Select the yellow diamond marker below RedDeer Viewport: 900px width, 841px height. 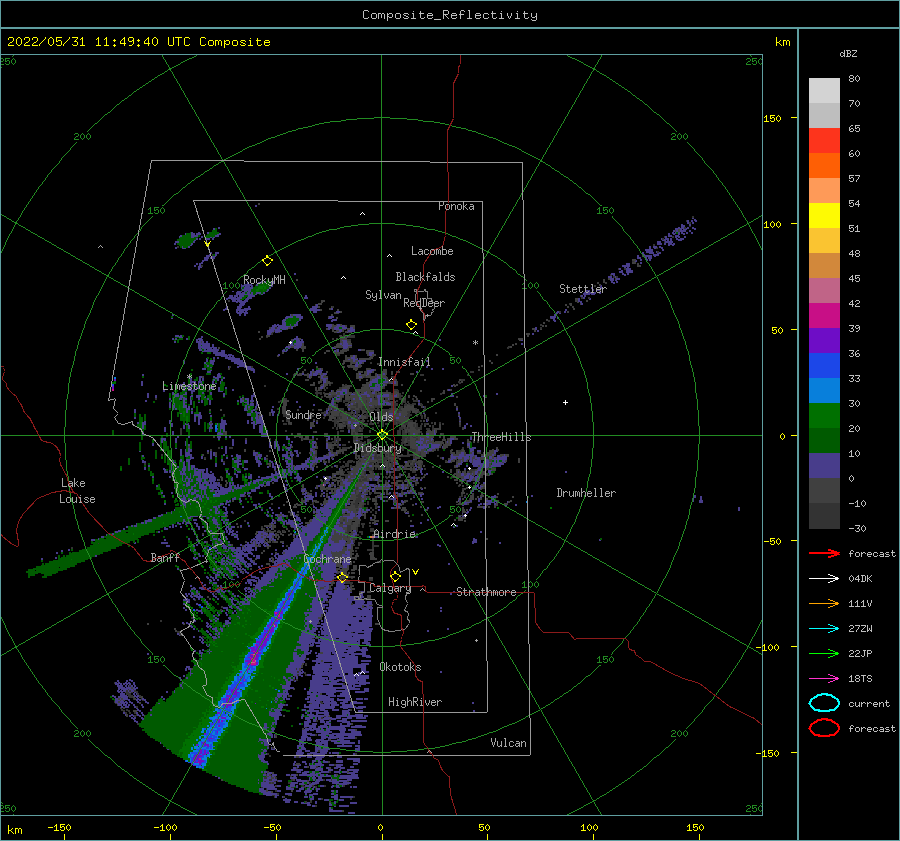[x=412, y=325]
